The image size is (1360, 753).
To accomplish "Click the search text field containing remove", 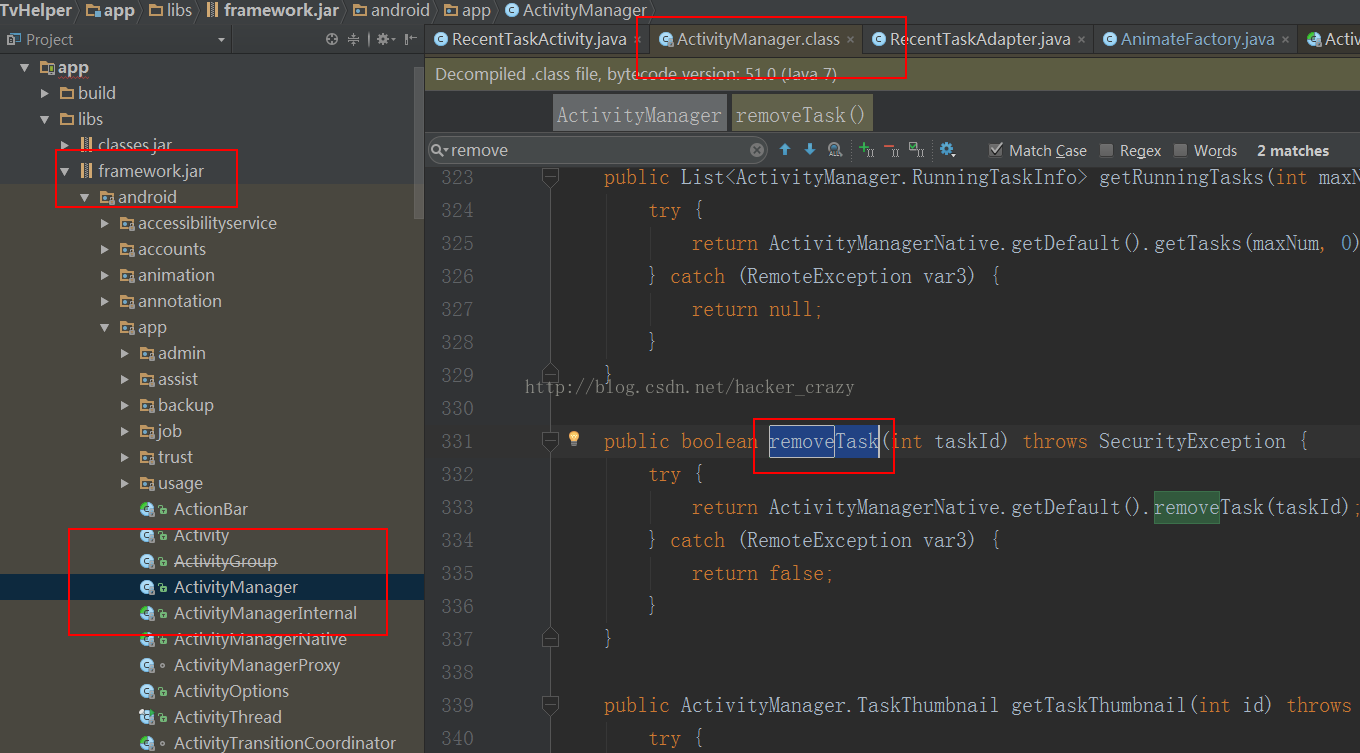I will 598,150.
